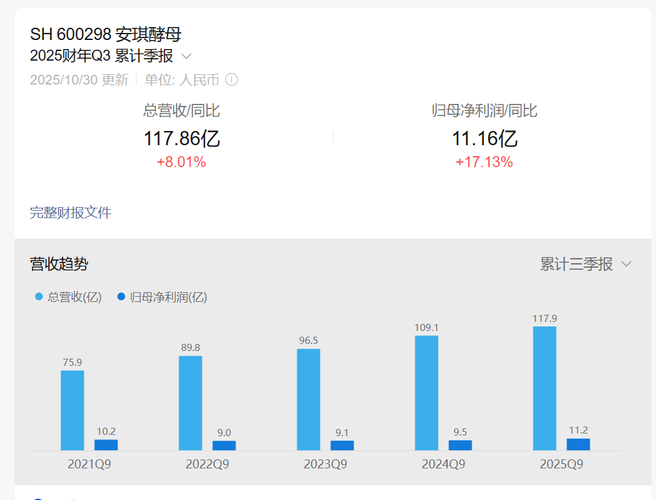
Task: Click the 2022Q9 axis label
Action: [208, 464]
